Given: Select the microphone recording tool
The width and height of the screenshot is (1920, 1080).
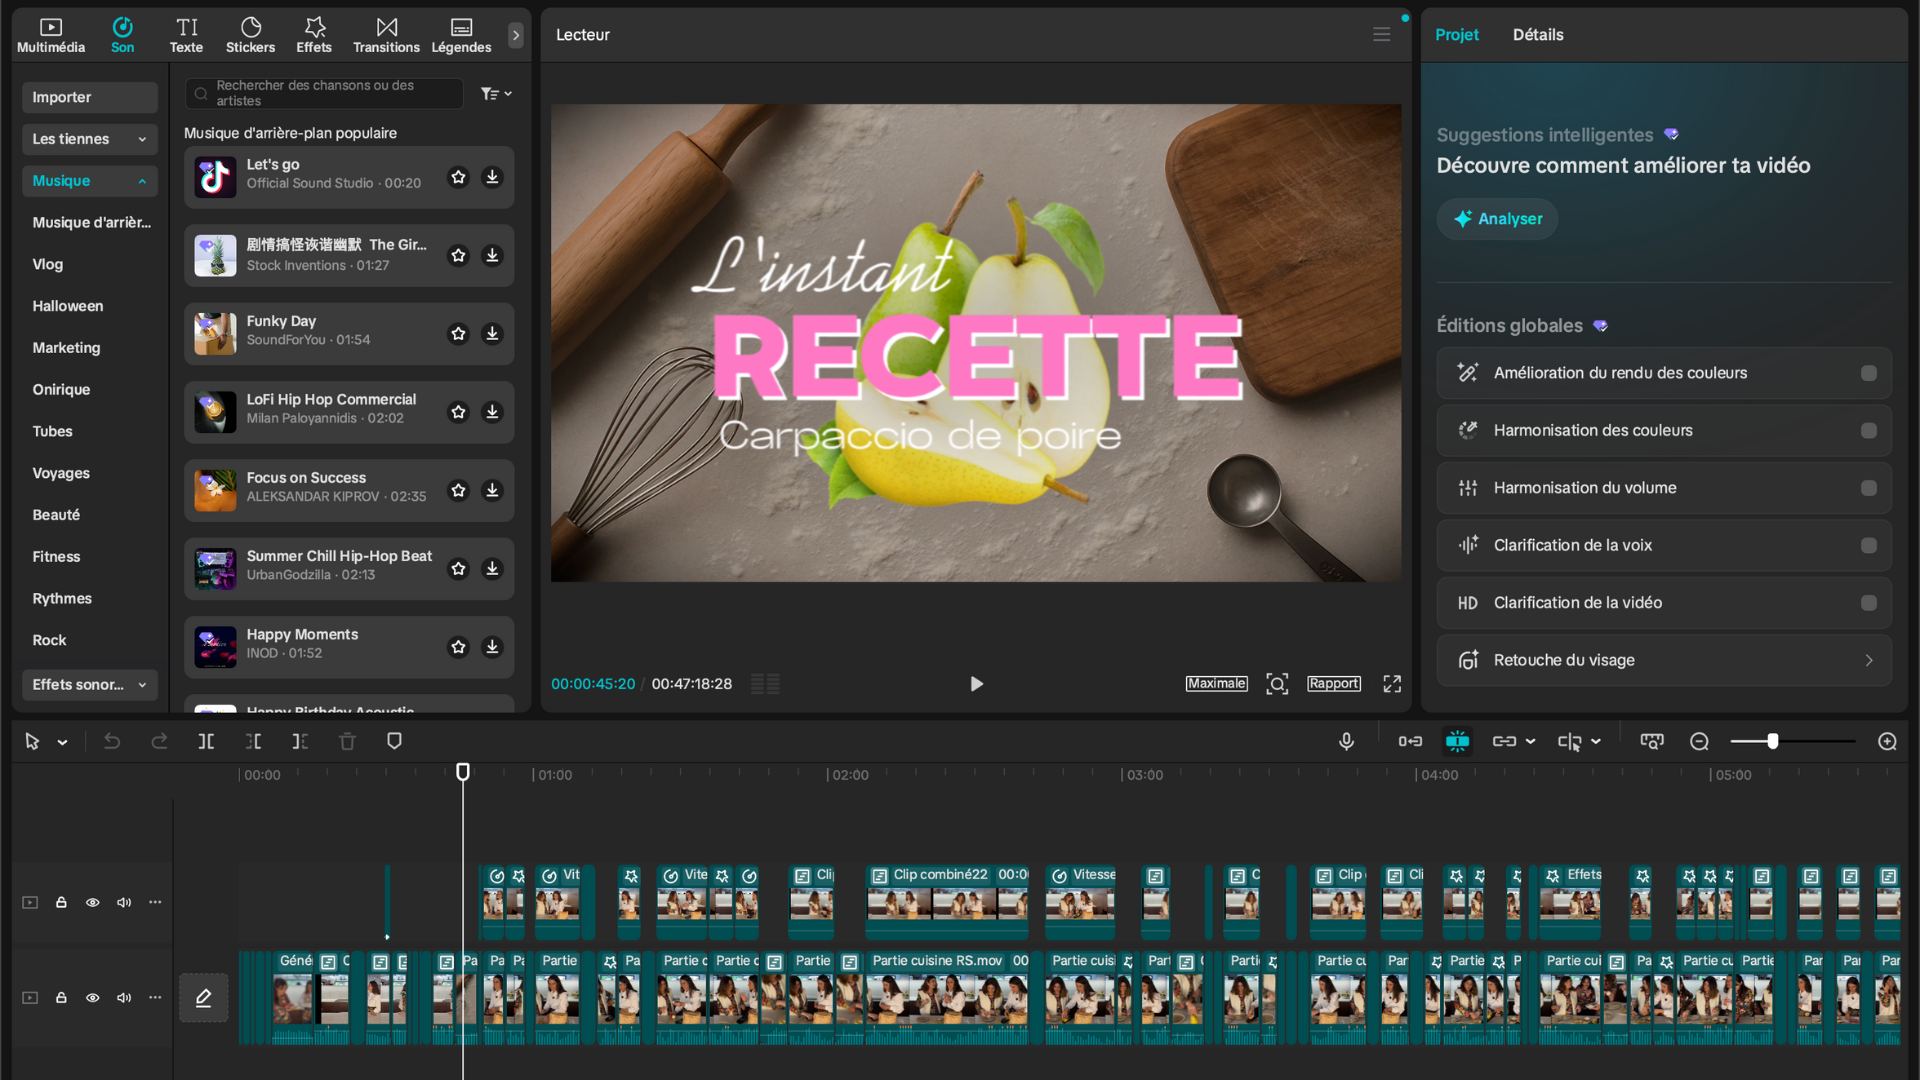Looking at the screenshot, I should [1346, 741].
